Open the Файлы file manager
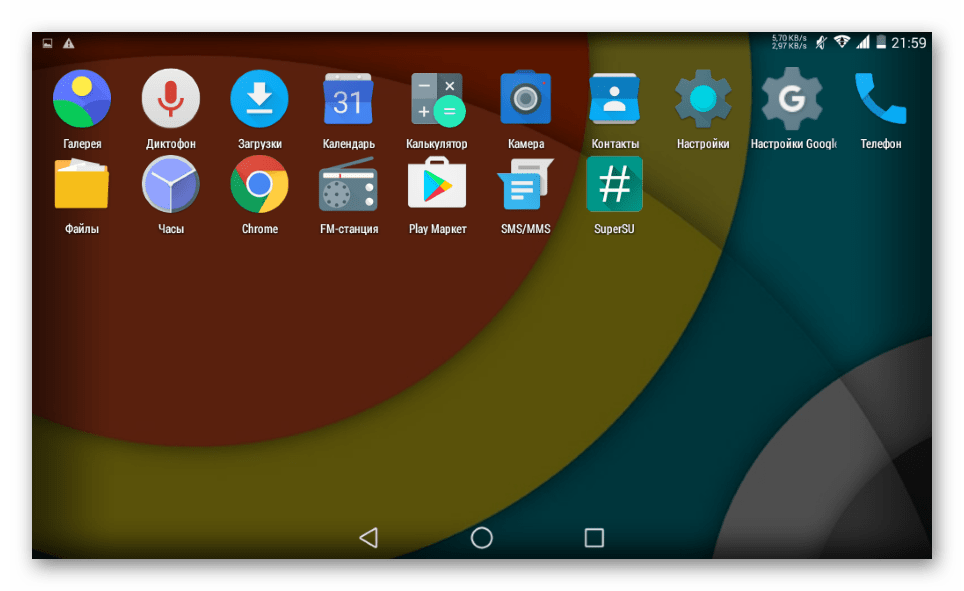The height and width of the screenshot is (591, 964). tap(82, 184)
